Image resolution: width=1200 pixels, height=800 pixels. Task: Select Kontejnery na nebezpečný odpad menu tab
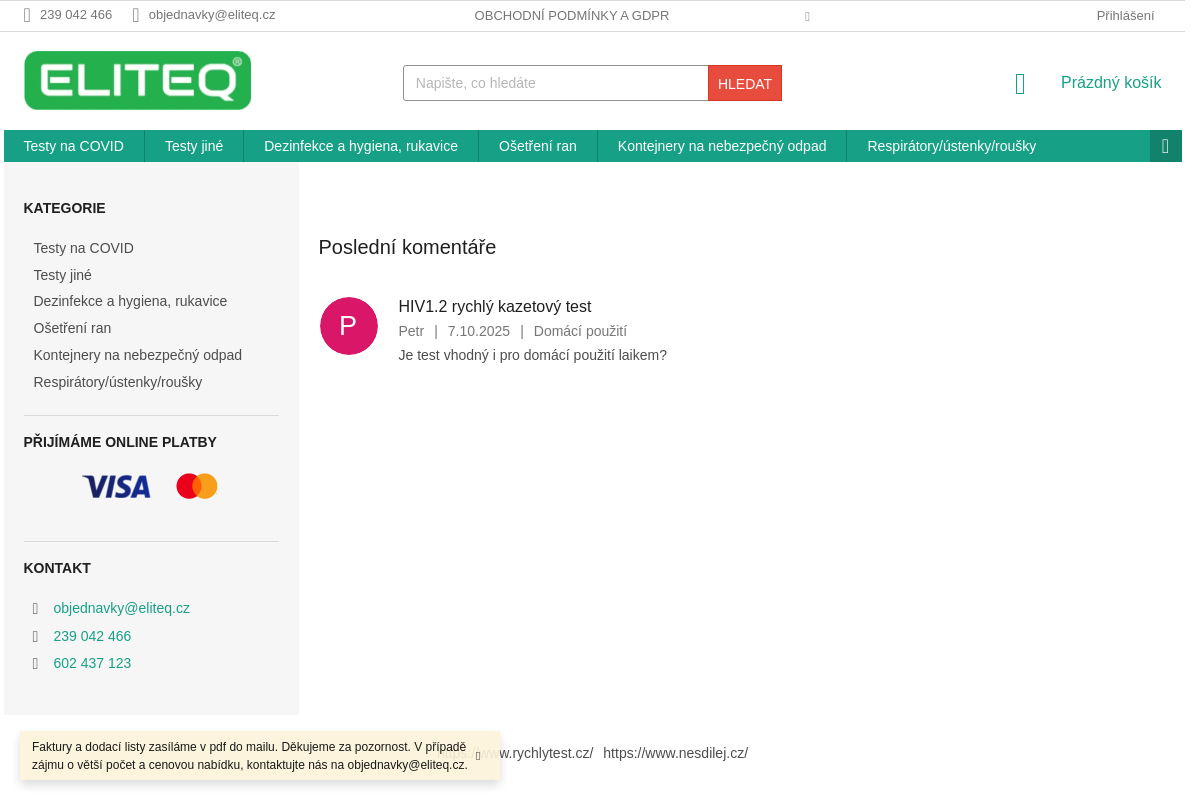722,146
